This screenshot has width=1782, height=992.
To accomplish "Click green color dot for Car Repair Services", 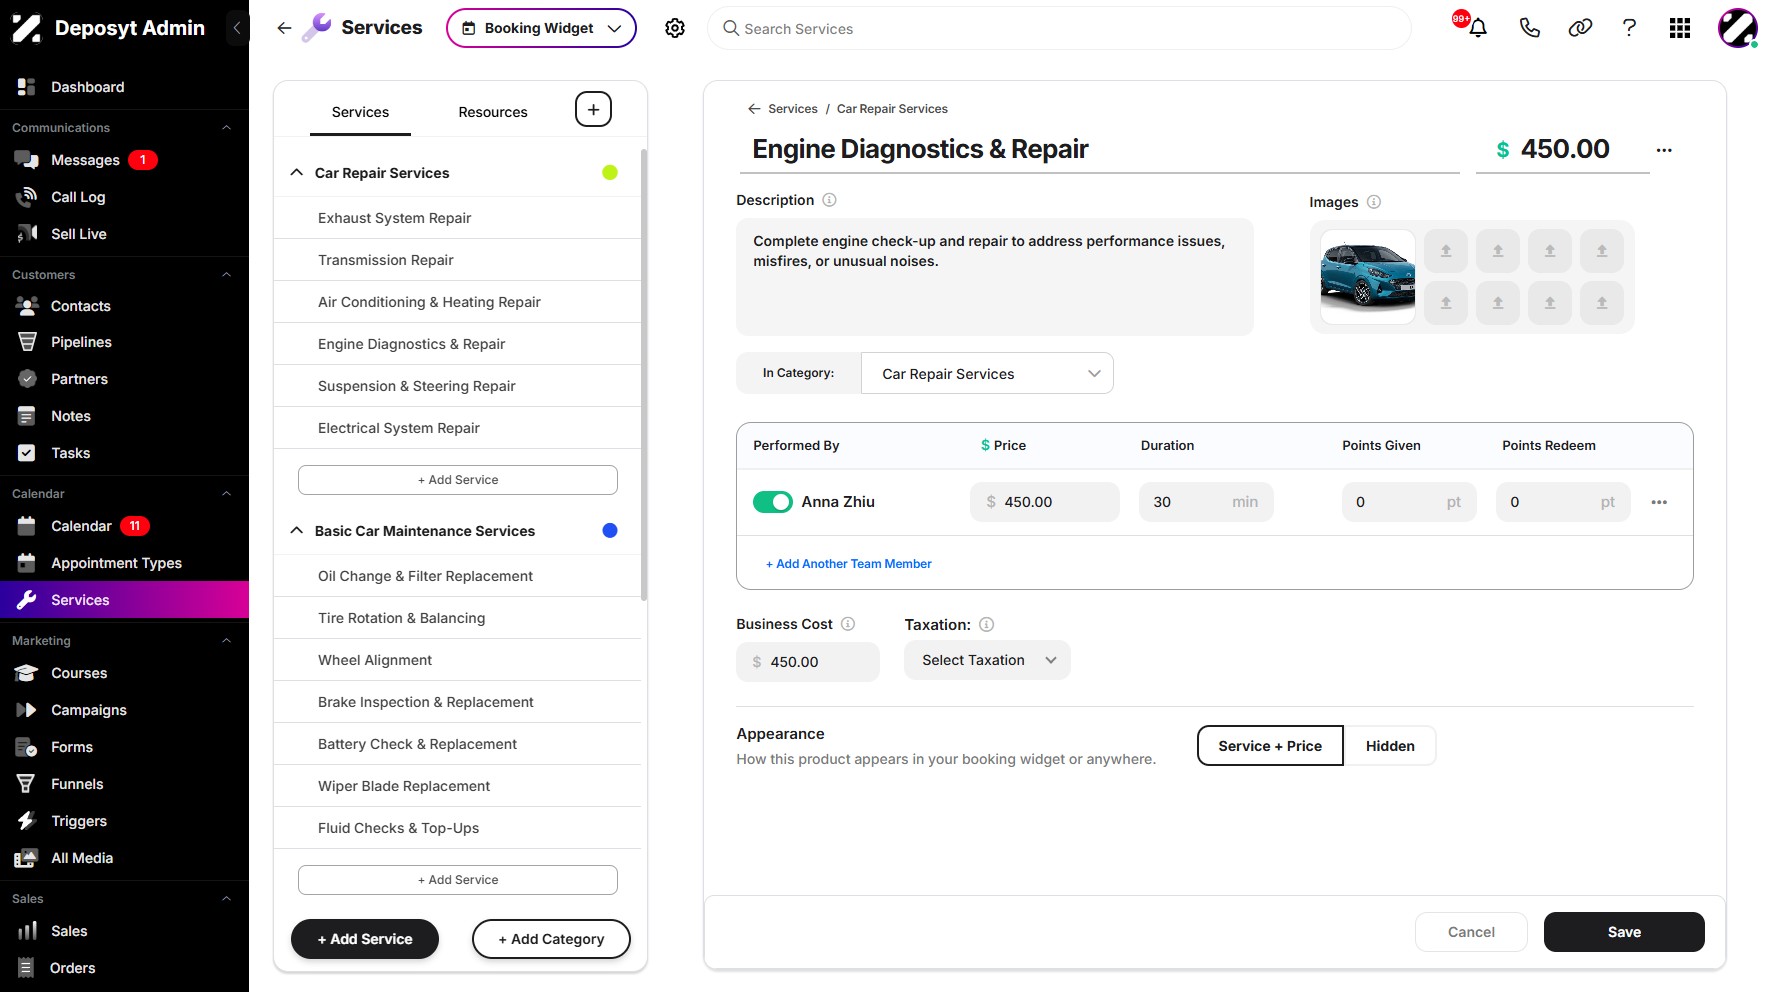I will (x=610, y=172).
